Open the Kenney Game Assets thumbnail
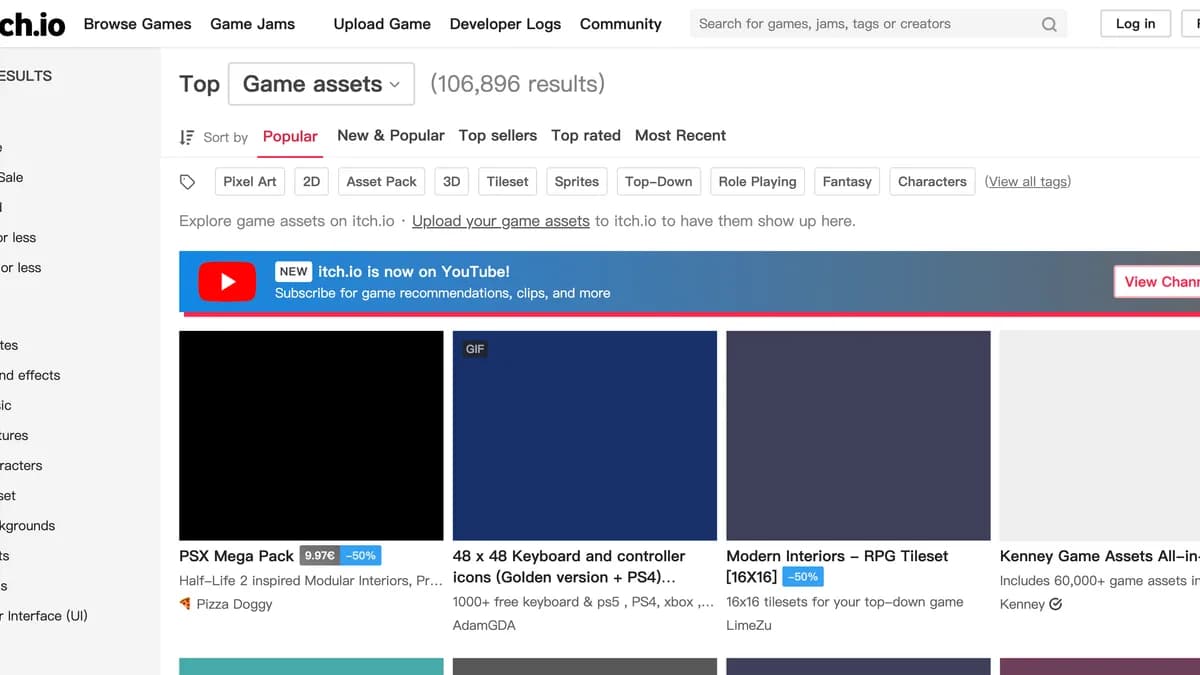Image resolution: width=1200 pixels, height=675 pixels. (1100, 436)
